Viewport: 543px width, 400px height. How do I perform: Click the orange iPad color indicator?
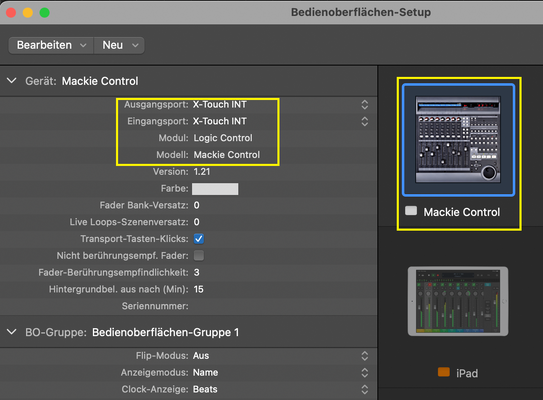444,372
